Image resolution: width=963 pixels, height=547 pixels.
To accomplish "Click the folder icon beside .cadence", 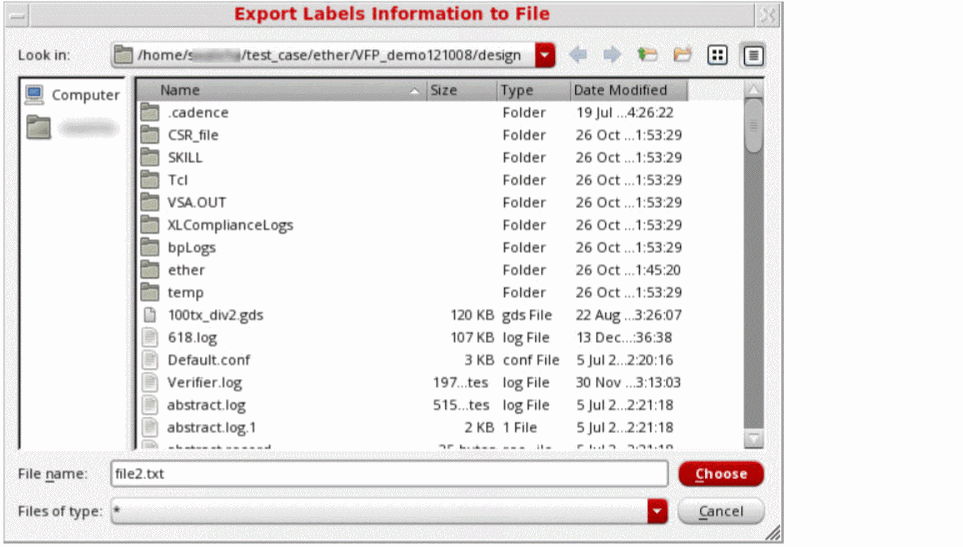I will [150, 112].
